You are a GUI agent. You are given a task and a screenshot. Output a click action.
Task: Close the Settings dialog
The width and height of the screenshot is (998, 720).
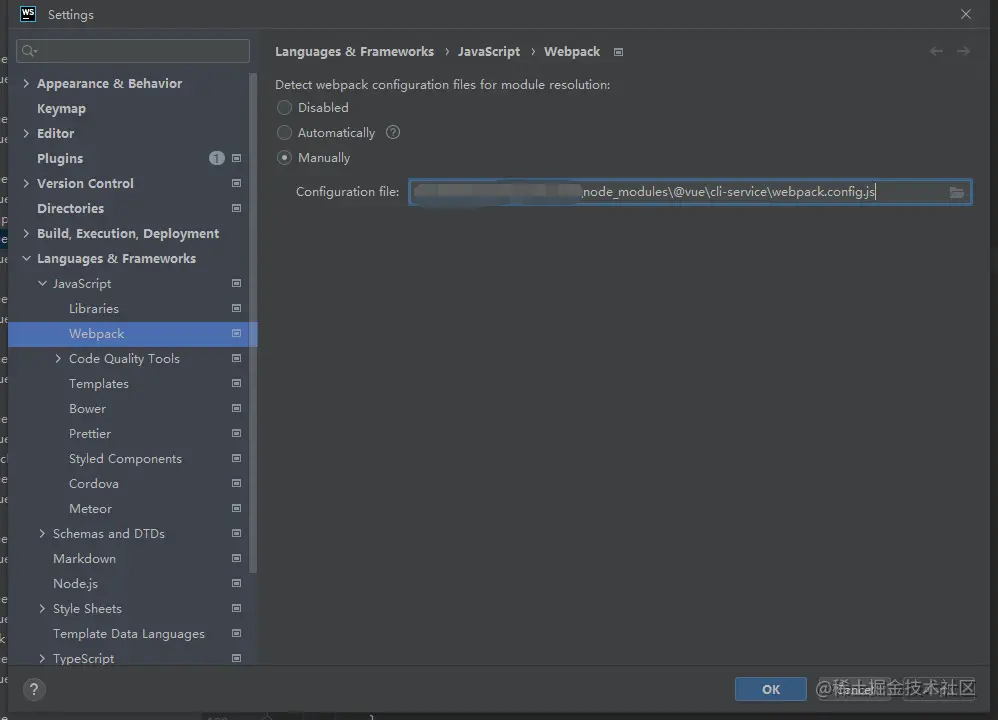(966, 14)
